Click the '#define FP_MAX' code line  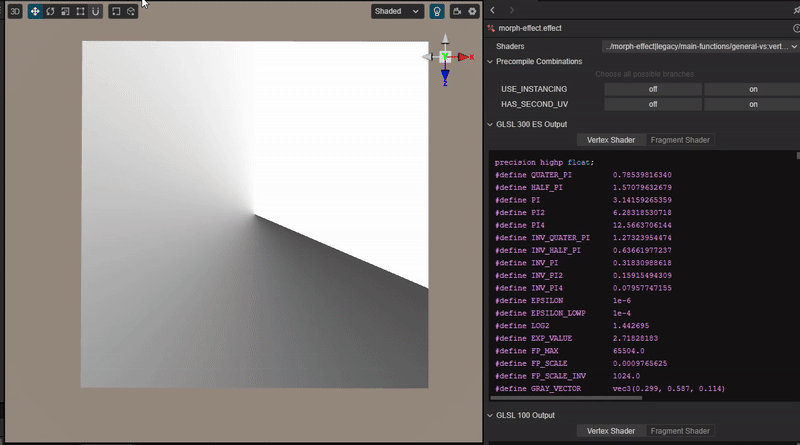569,351
